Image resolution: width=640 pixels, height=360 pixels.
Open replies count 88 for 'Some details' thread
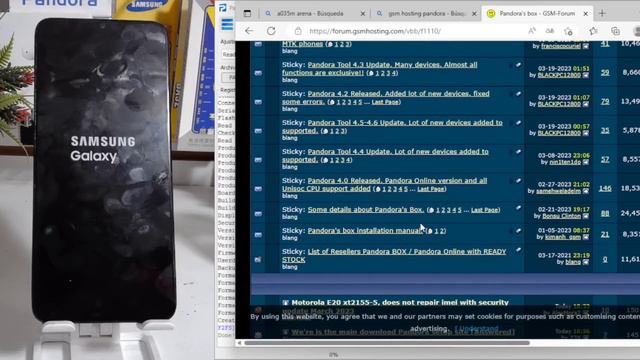click(x=605, y=213)
